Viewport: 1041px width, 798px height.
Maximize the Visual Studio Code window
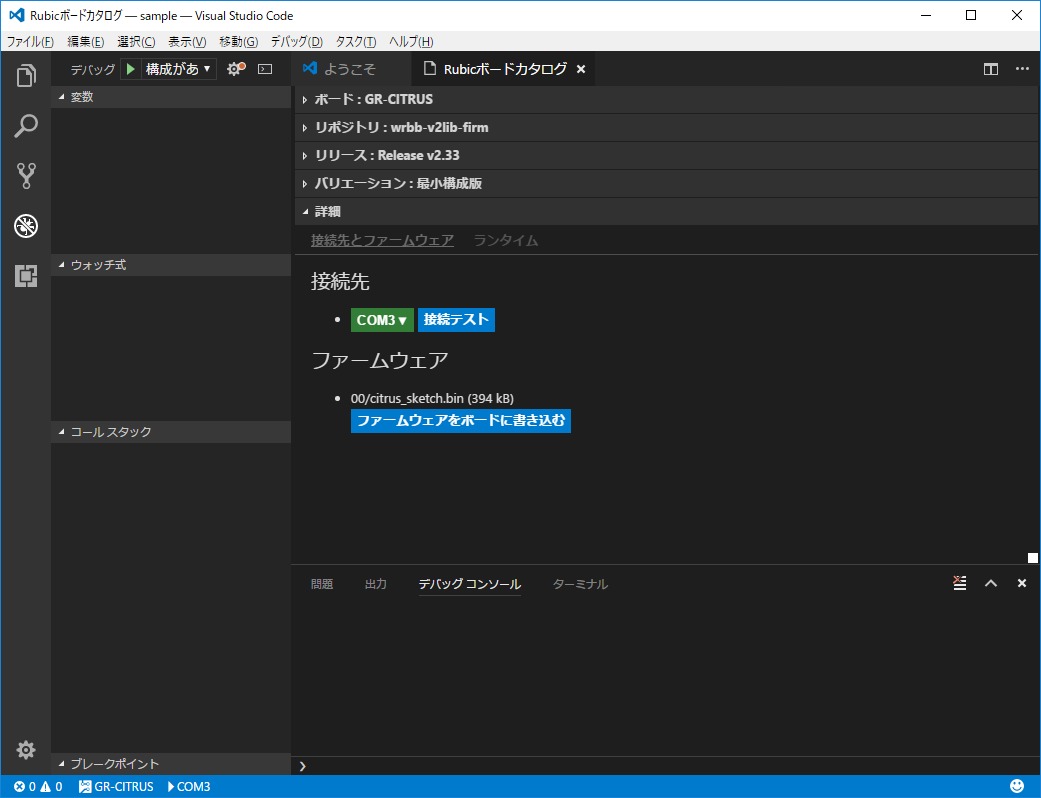point(971,15)
